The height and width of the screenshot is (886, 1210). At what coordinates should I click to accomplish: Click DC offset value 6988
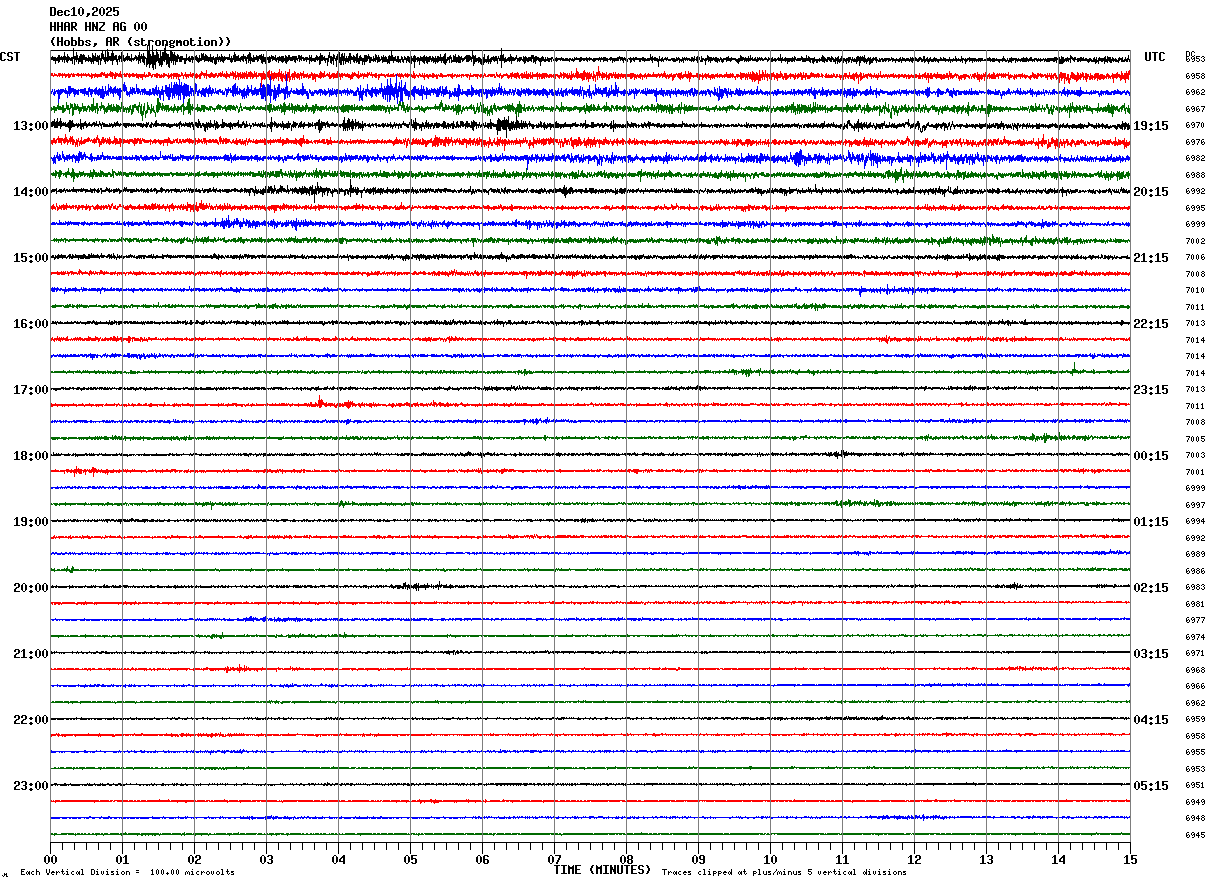point(1195,175)
